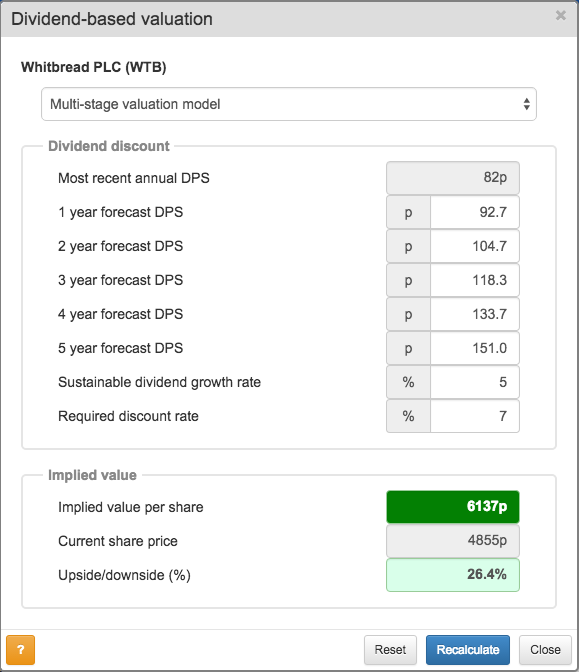Select the 1 year forecast DPS field
Screen dimensions: 579x672
pos(475,212)
